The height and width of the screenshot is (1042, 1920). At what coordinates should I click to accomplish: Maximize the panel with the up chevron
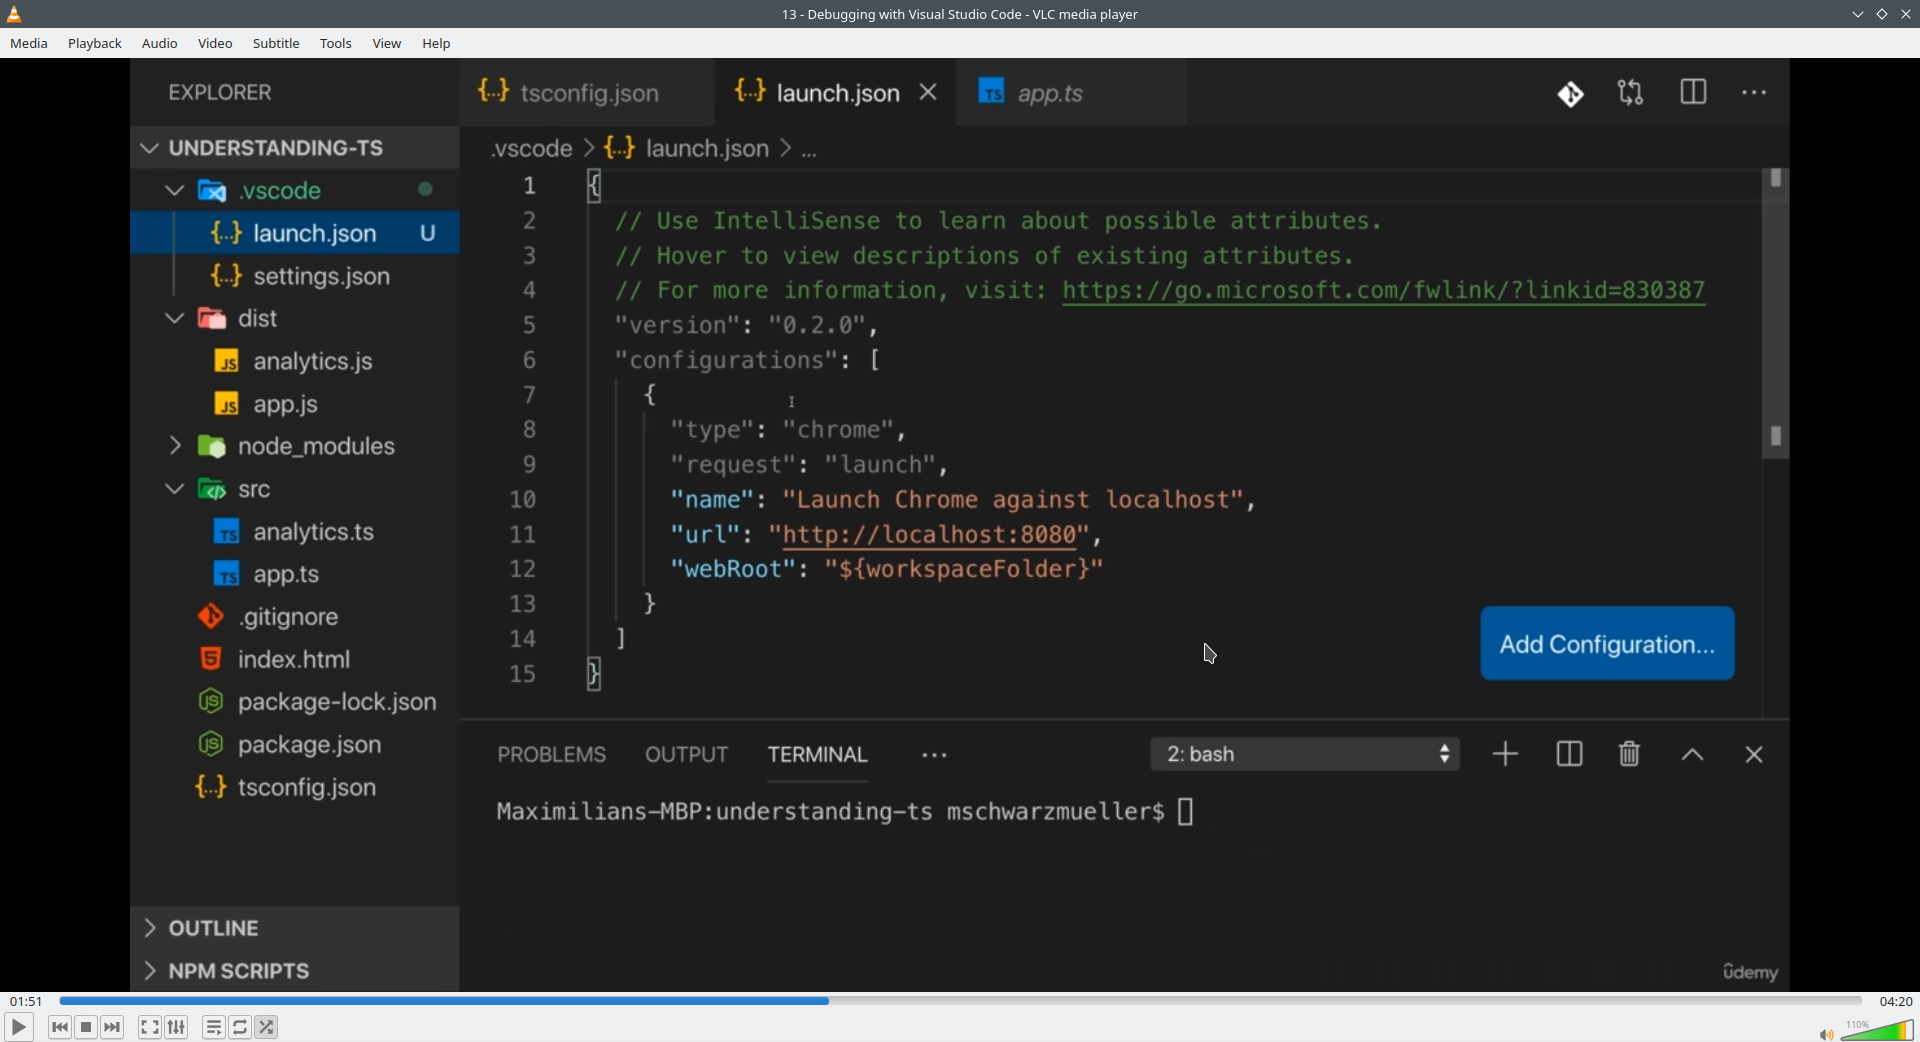1692,756
